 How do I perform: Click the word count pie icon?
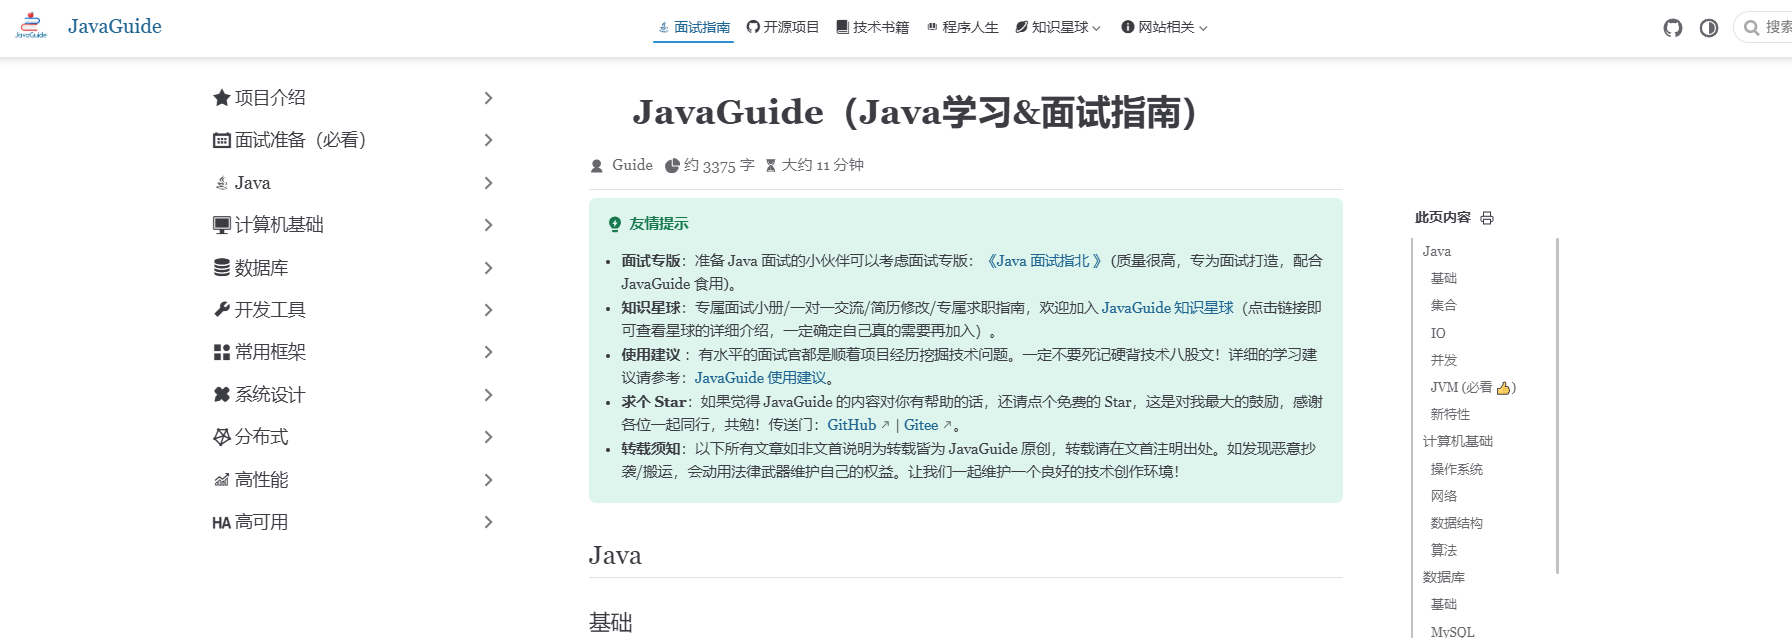(x=673, y=166)
